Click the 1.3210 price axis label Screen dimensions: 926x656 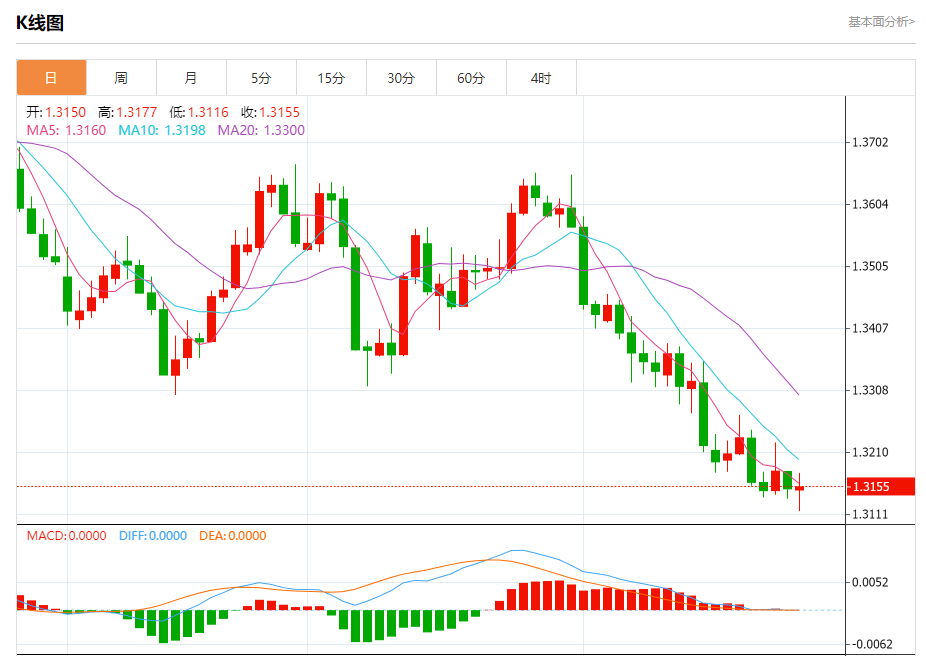click(870, 452)
